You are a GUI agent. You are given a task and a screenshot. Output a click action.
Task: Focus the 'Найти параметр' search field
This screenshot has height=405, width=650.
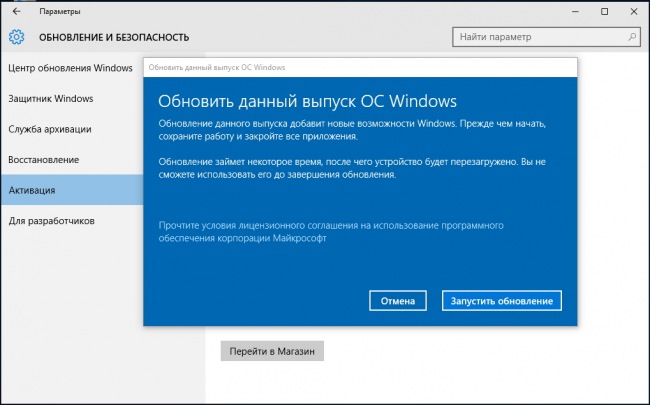click(546, 37)
